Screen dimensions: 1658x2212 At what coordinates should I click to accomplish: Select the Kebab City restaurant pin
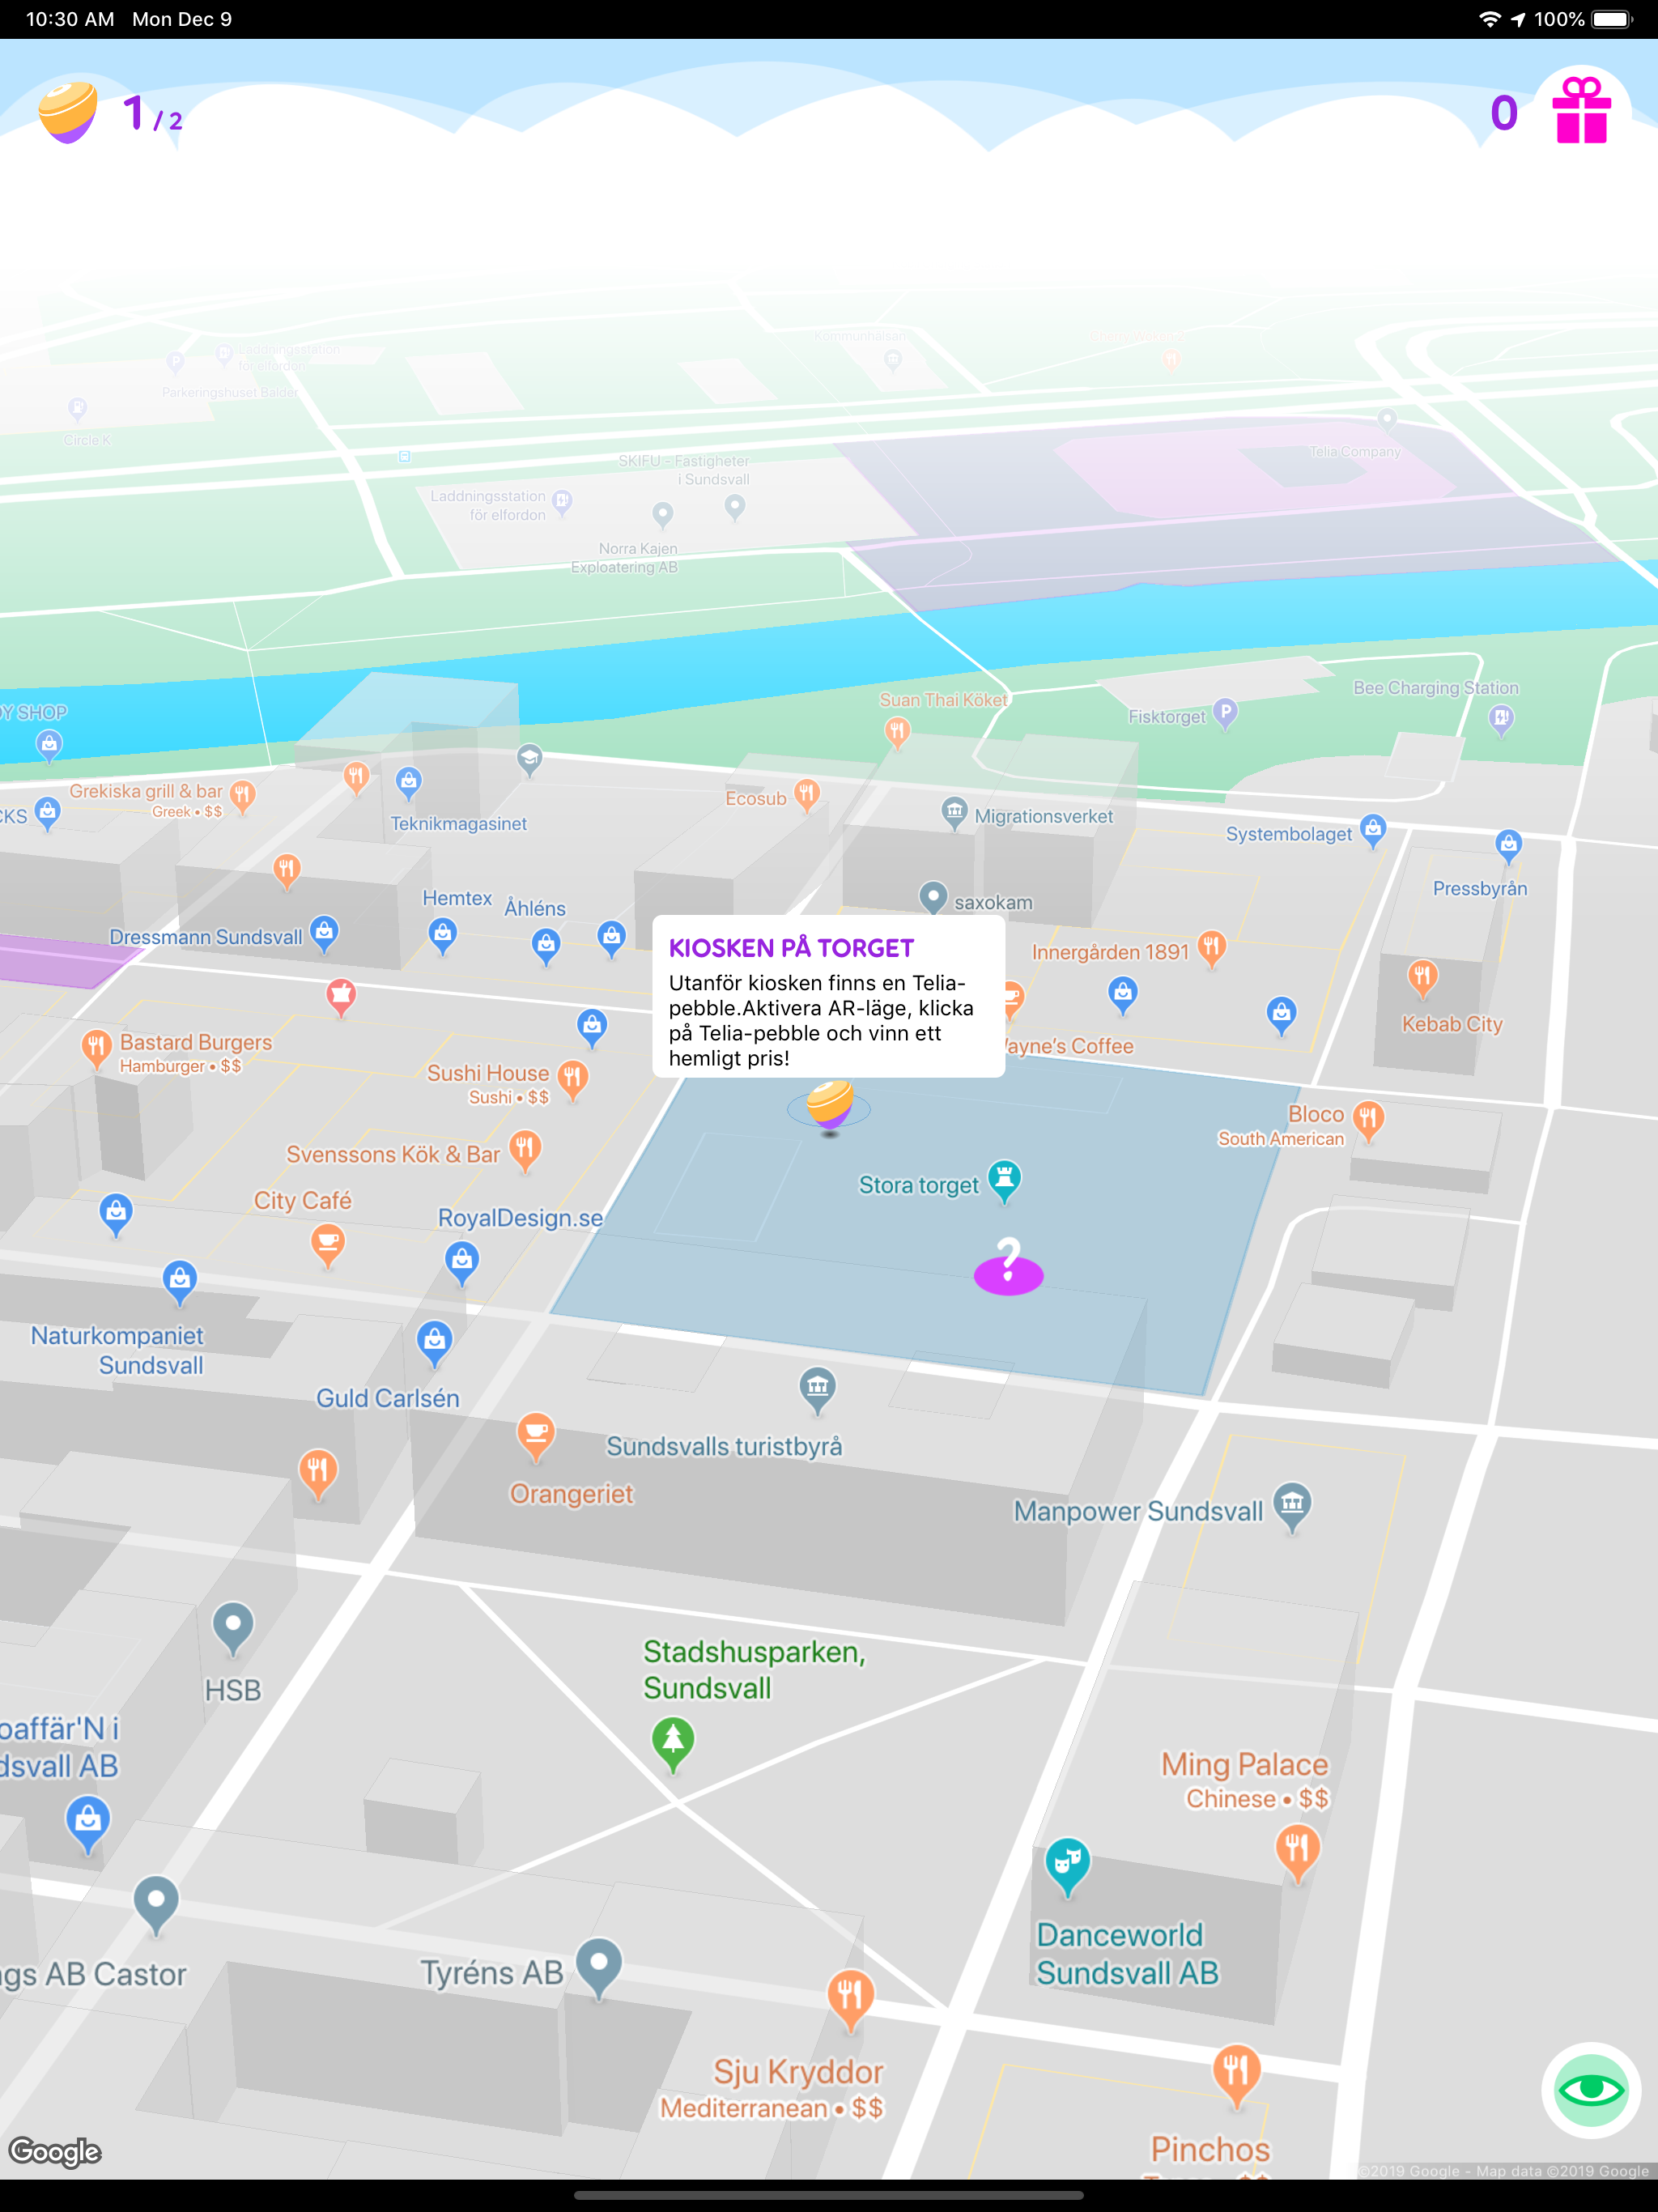(1422, 979)
